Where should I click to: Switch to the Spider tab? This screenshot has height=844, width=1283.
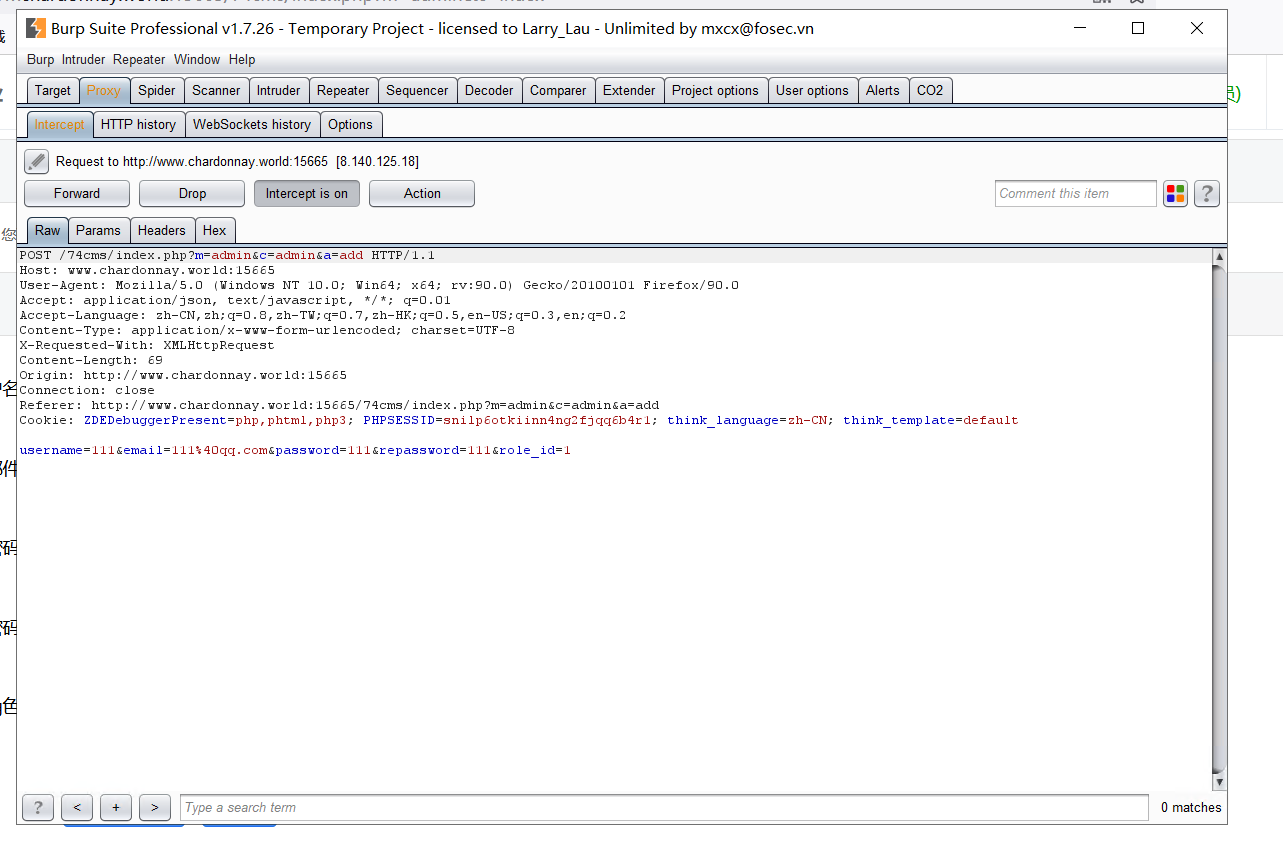tap(157, 90)
